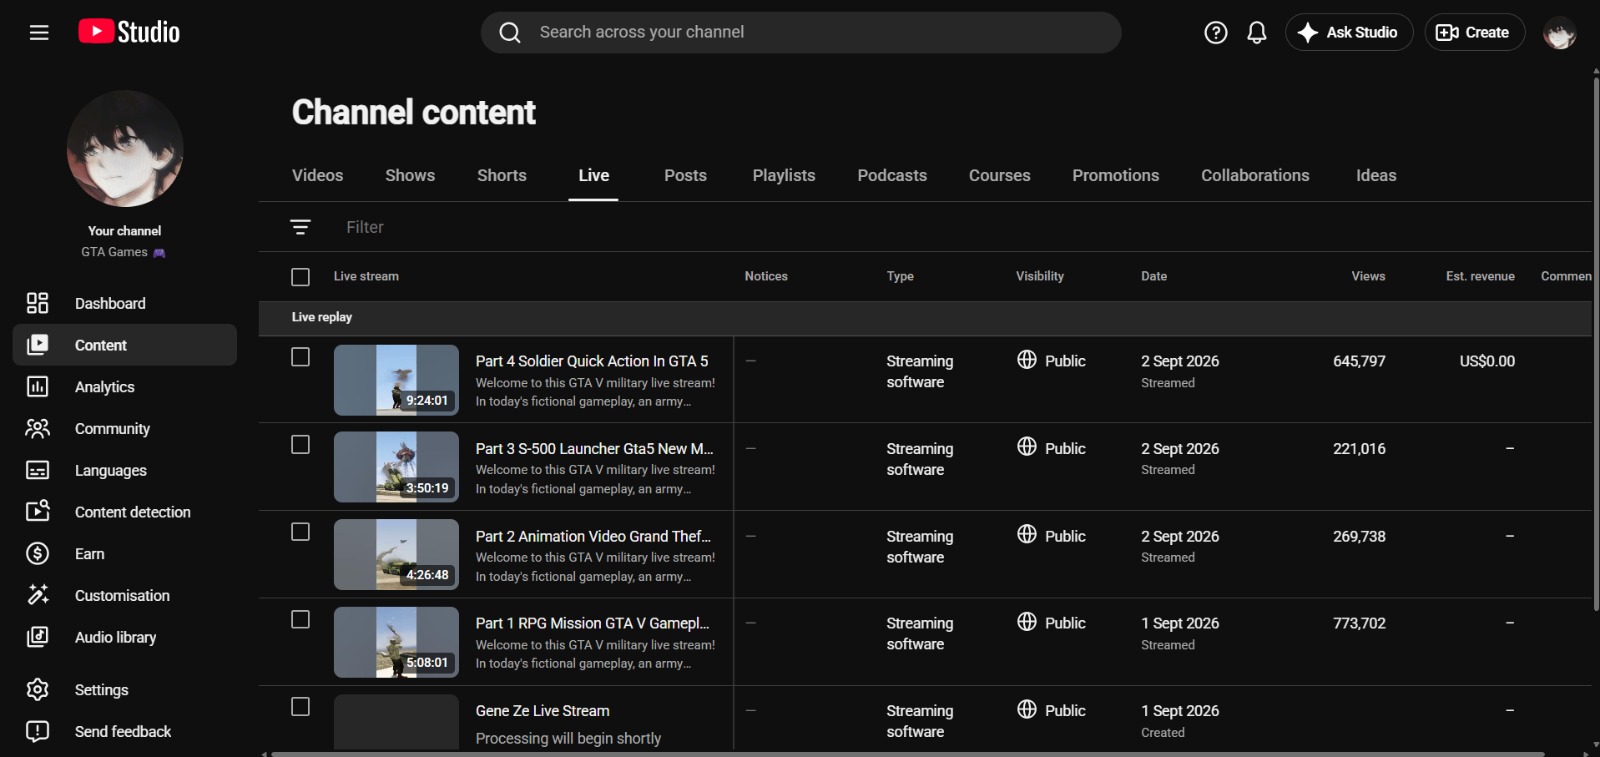Open visibility dropdown for Part 1 stream
Screen dimensions: 1600x757
(1051, 623)
